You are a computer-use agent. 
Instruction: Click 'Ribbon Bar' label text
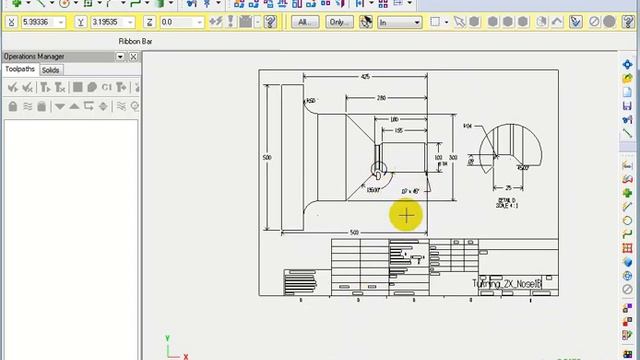(x=136, y=41)
